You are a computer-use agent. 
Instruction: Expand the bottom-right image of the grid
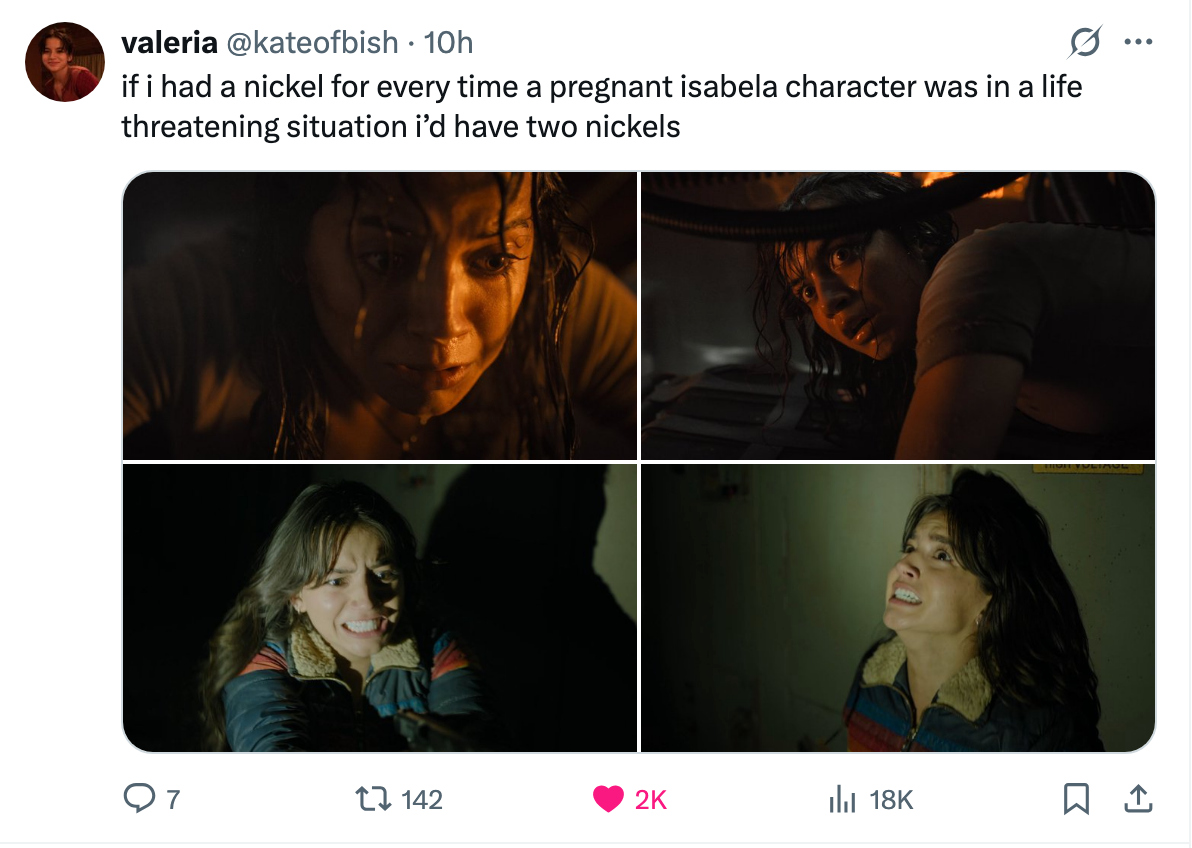(895, 605)
